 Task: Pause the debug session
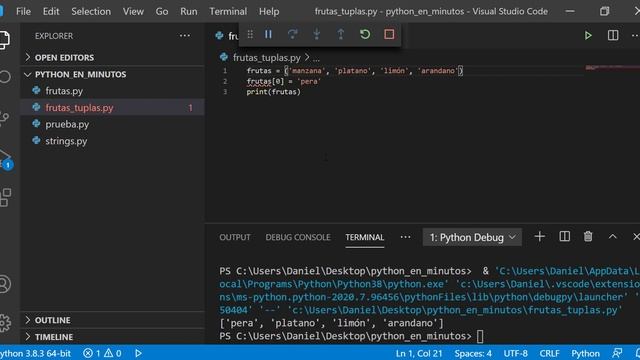tap(268, 34)
